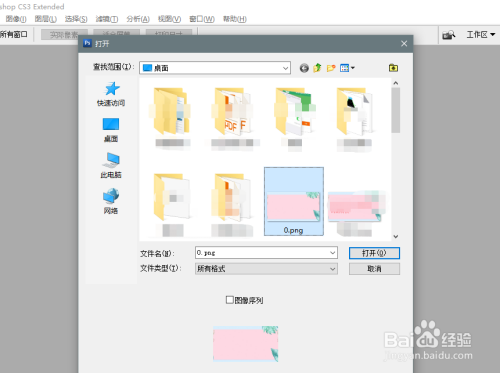Select 网络 in the places sidebar
The image size is (500, 373).
[x=111, y=201]
